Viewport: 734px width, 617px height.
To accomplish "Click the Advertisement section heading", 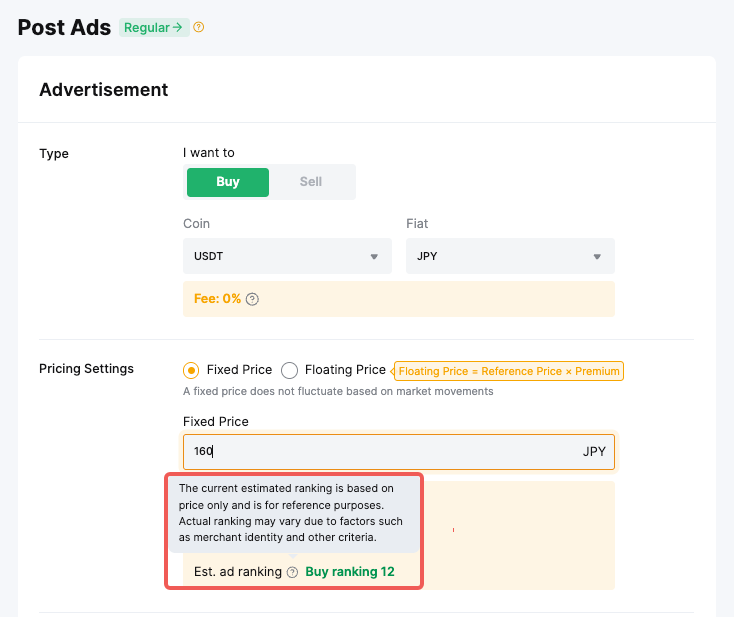I will pos(104,90).
